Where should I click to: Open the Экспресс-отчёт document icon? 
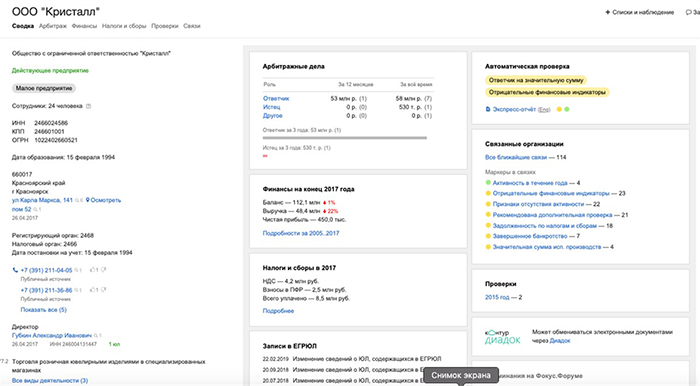(488, 109)
